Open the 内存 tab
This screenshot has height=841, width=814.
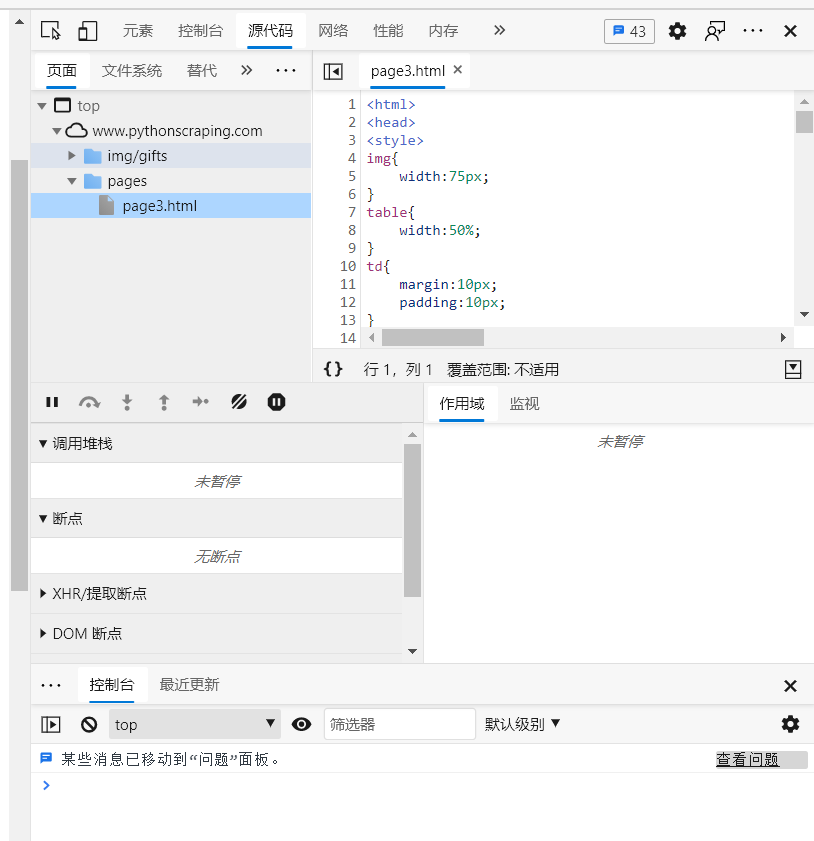click(443, 31)
